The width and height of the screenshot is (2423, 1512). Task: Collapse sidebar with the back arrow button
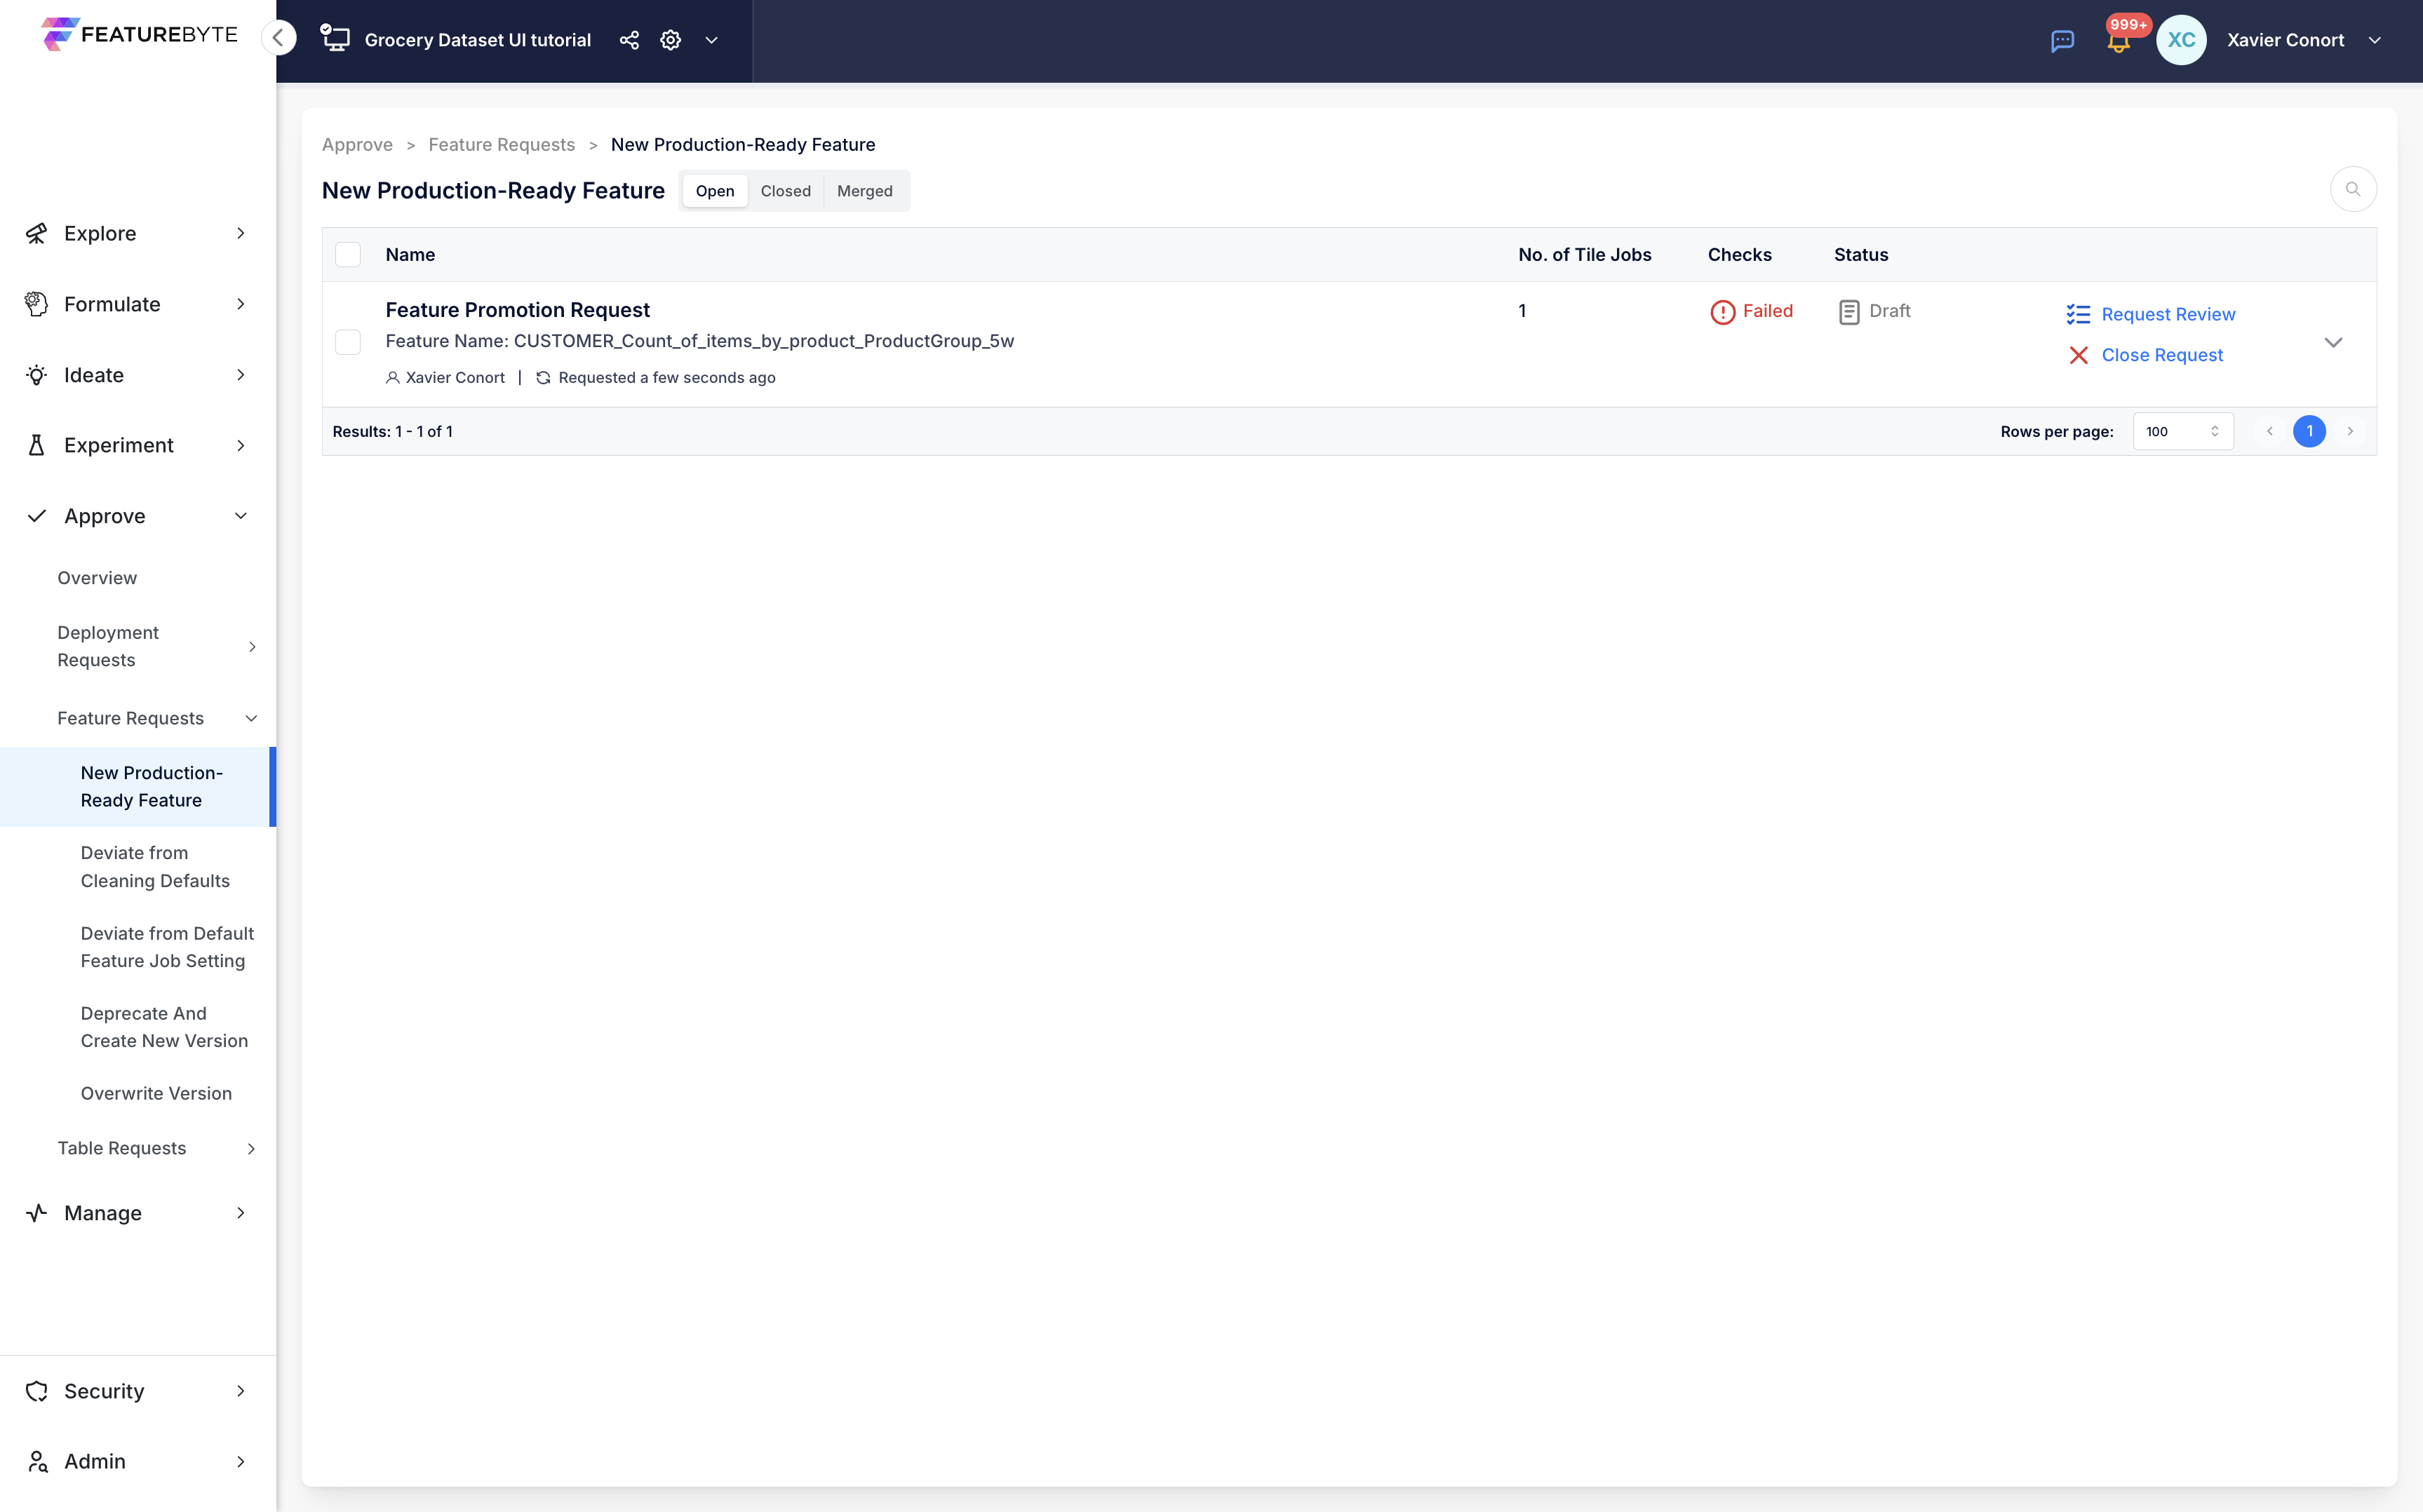279,39
